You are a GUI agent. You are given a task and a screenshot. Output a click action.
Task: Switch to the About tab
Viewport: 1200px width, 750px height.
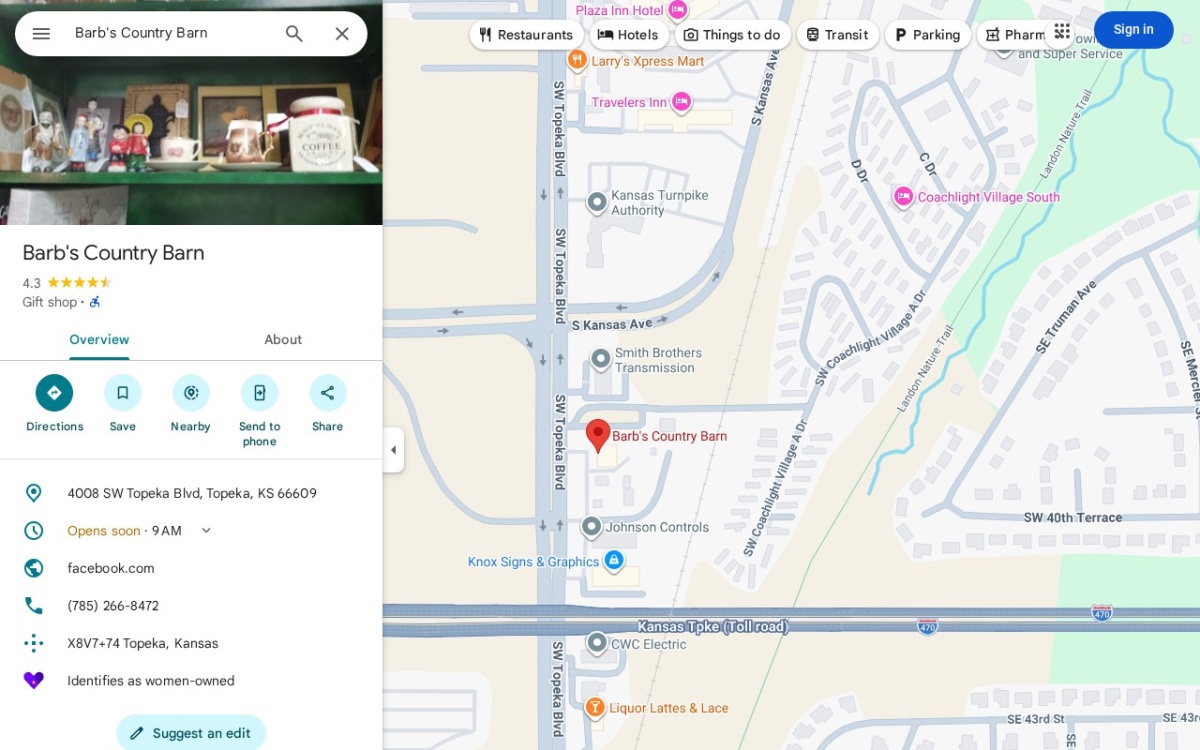(283, 340)
